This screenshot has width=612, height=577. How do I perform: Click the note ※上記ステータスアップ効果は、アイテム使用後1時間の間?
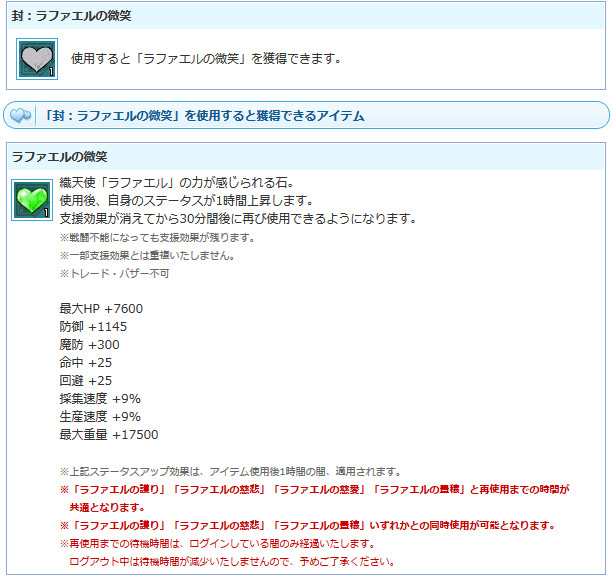tap(230, 472)
